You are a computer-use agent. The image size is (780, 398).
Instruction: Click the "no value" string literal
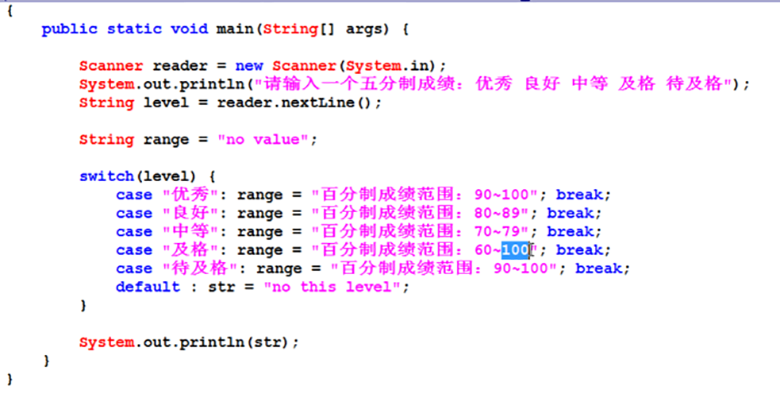(263, 139)
